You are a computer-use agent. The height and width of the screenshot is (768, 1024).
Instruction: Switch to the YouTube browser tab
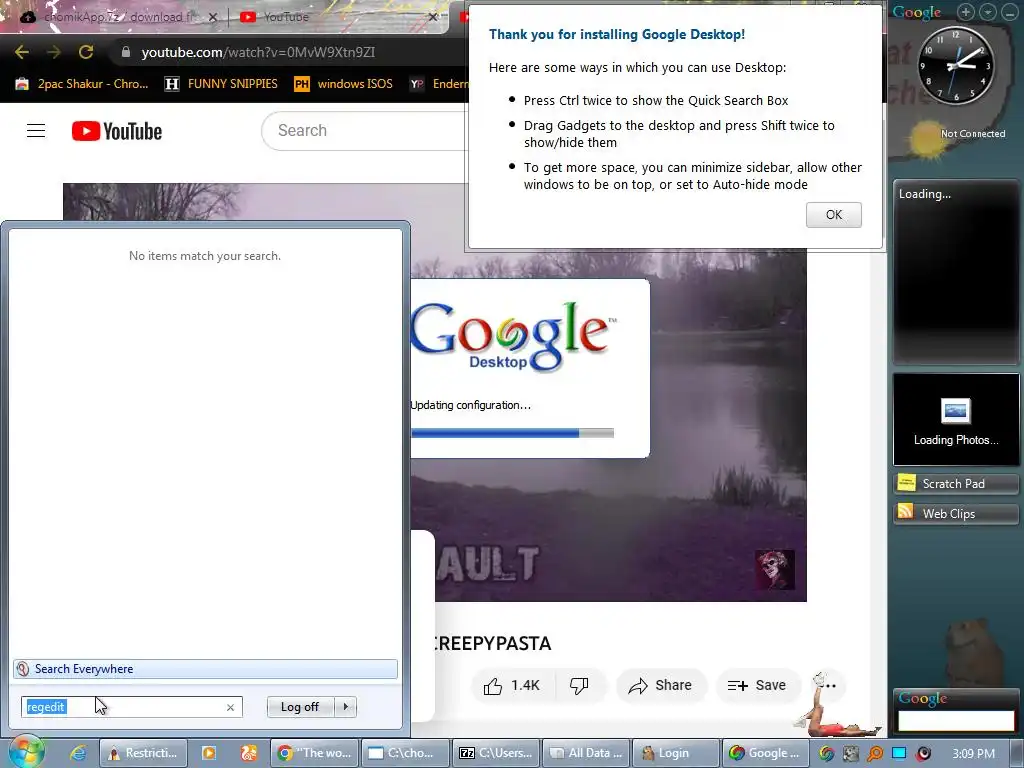[340, 17]
